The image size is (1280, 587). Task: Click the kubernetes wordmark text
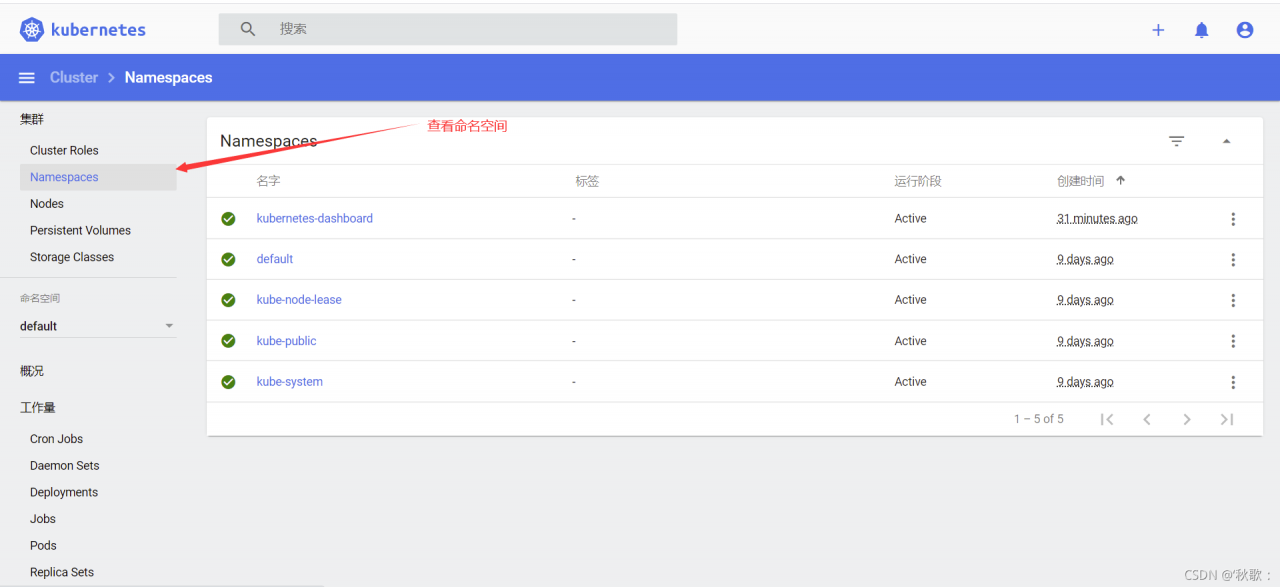[99, 30]
